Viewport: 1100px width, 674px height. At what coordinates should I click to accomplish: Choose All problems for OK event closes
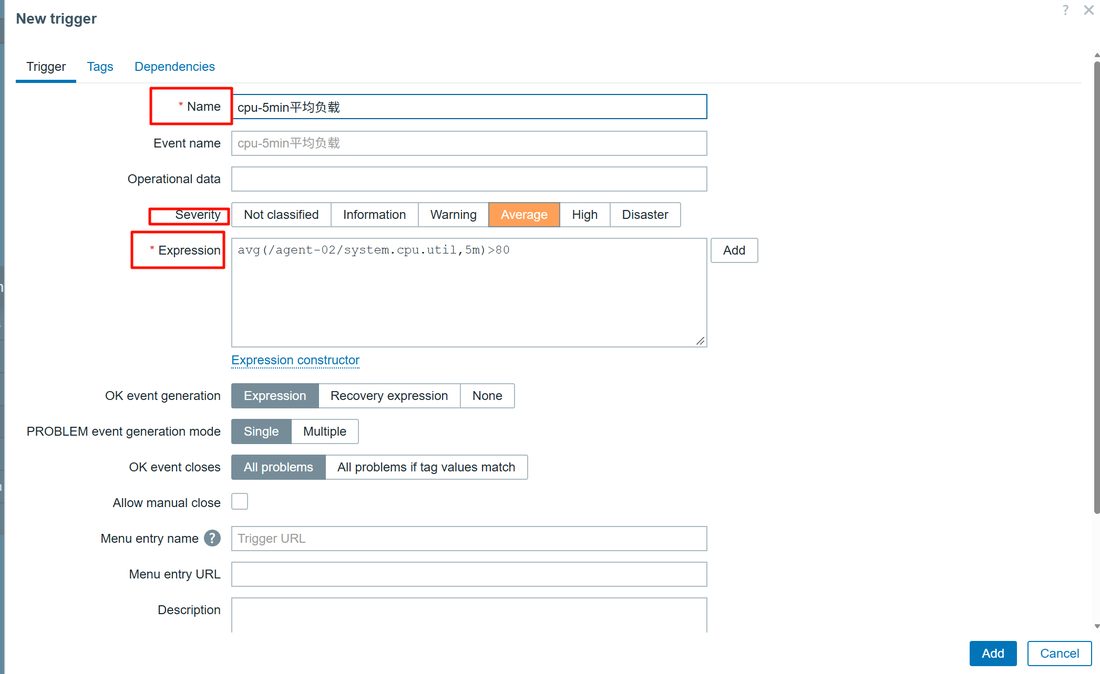tap(279, 467)
